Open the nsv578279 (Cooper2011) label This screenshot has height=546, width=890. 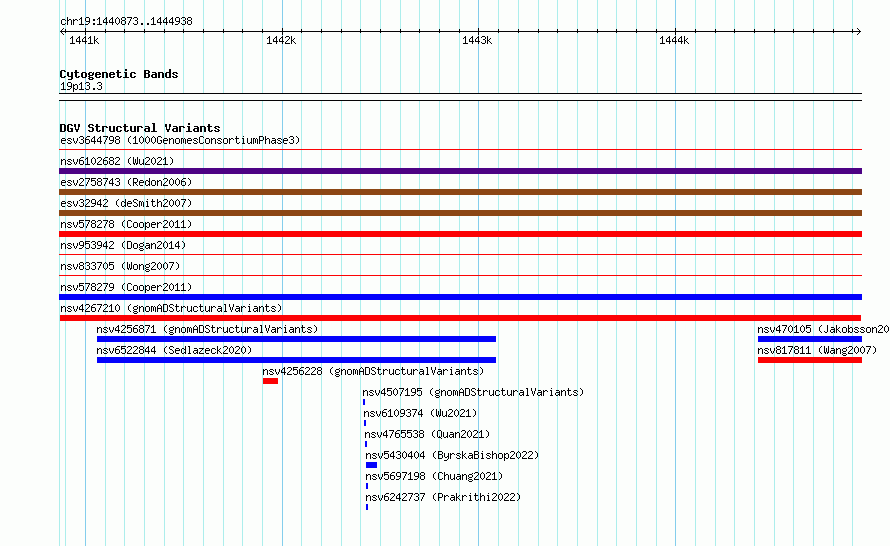click(x=126, y=287)
